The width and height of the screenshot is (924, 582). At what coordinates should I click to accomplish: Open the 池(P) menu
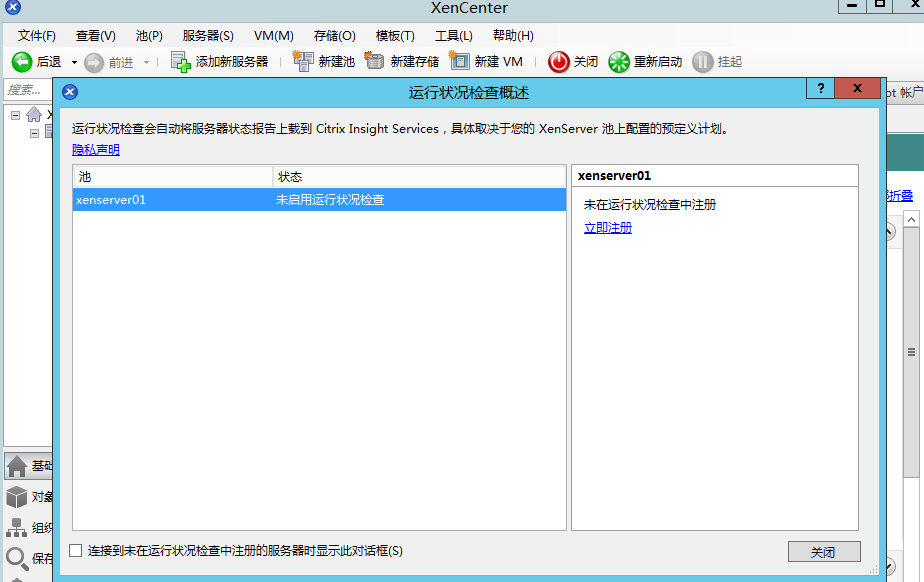(x=149, y=36)
